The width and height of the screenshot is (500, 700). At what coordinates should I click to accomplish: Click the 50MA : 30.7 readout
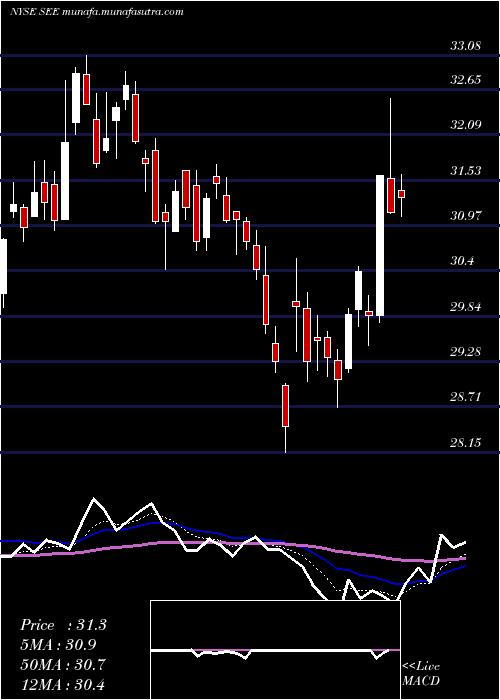[x=63, y=664]
